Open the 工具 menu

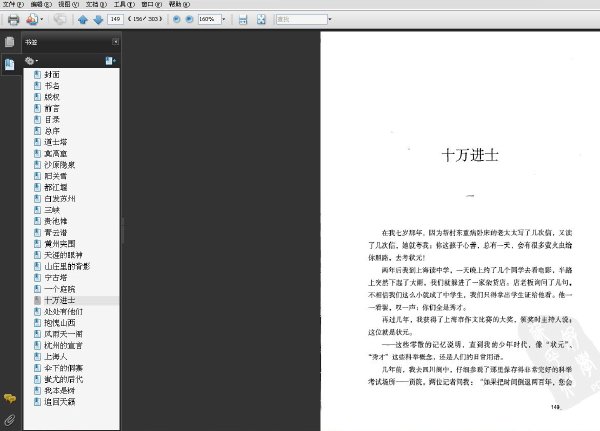coord(124,4)
